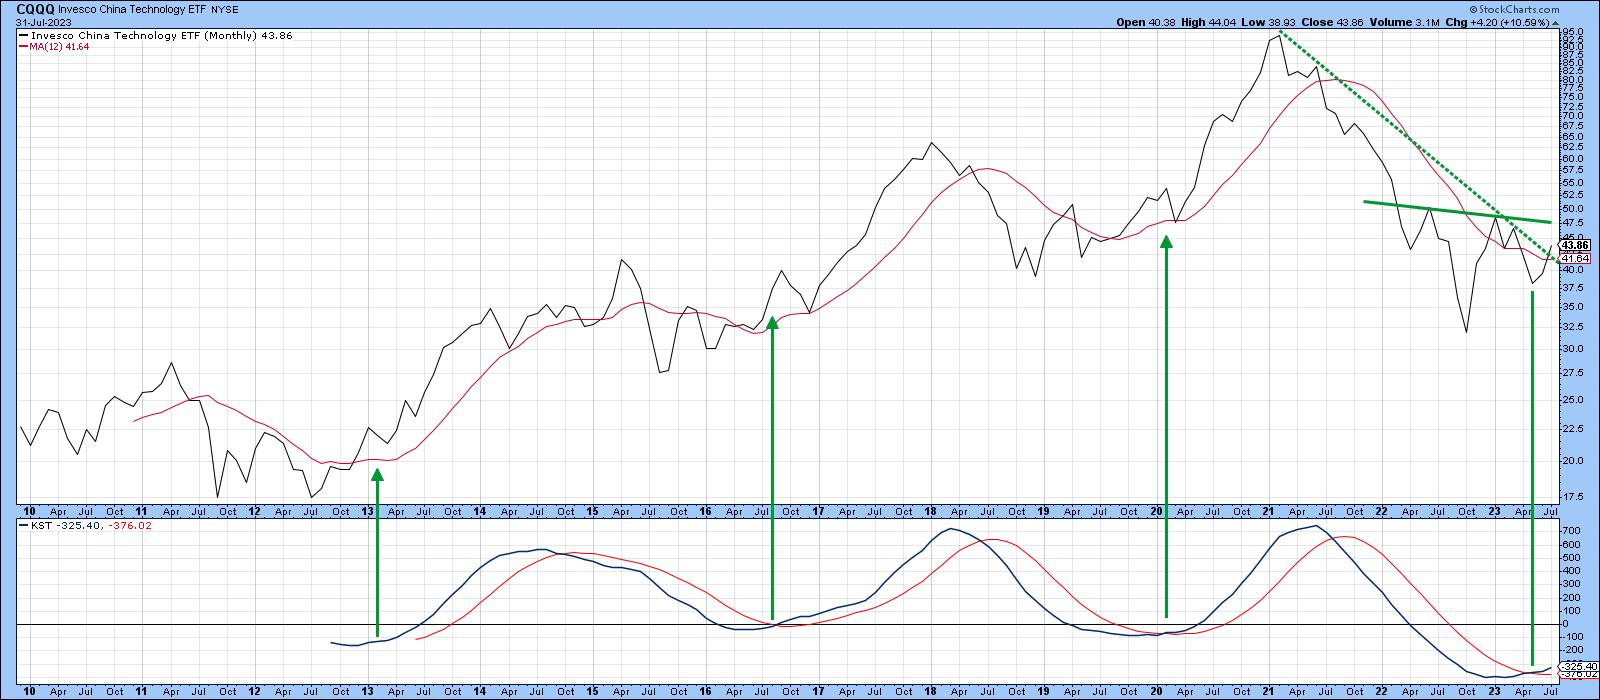Click the date 31-Jul-2023

tap(43, 22)
